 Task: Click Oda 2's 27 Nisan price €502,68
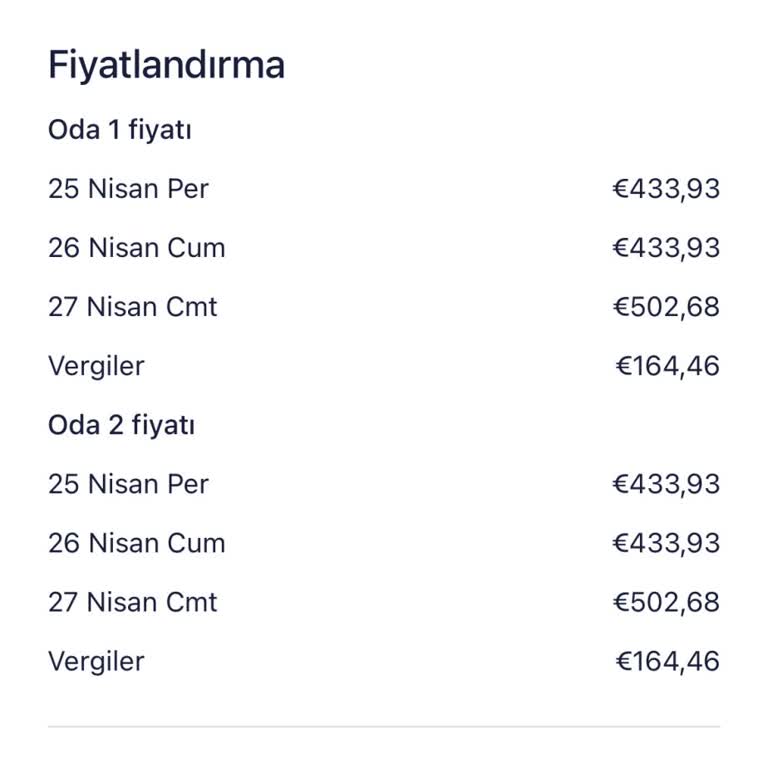click(x=666, y=602)
